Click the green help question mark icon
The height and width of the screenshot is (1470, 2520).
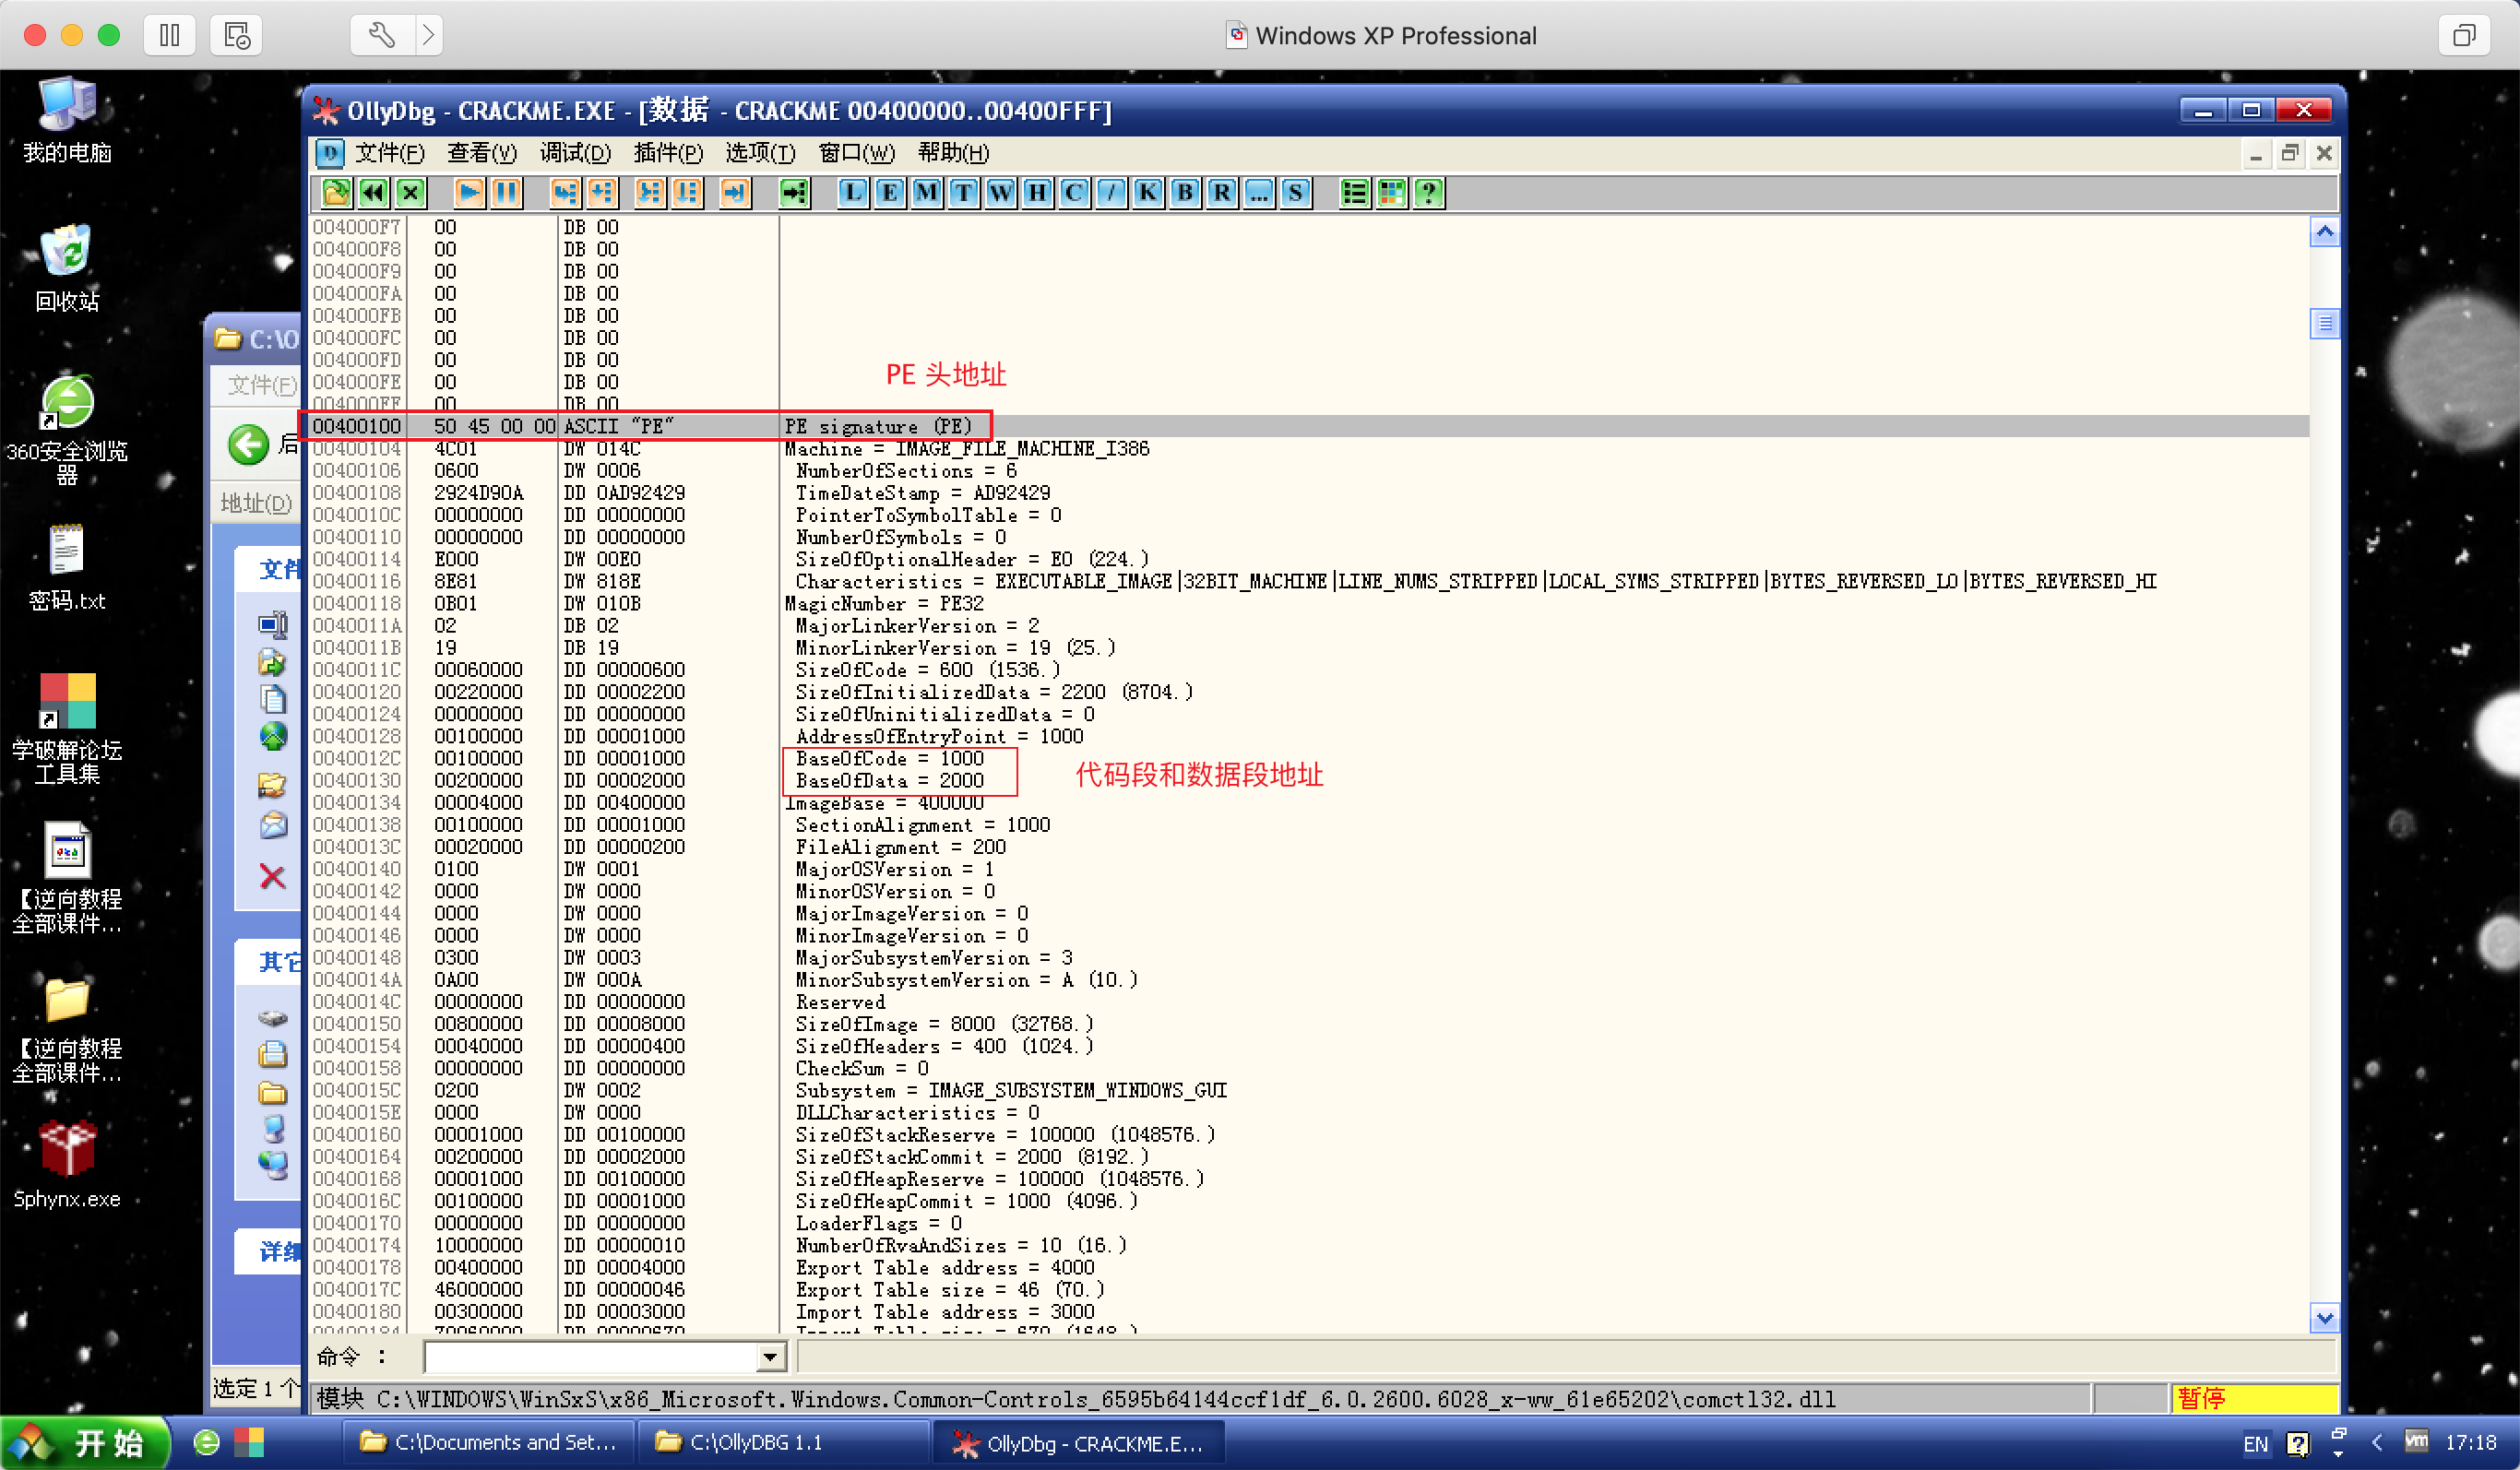(1428, 193)
